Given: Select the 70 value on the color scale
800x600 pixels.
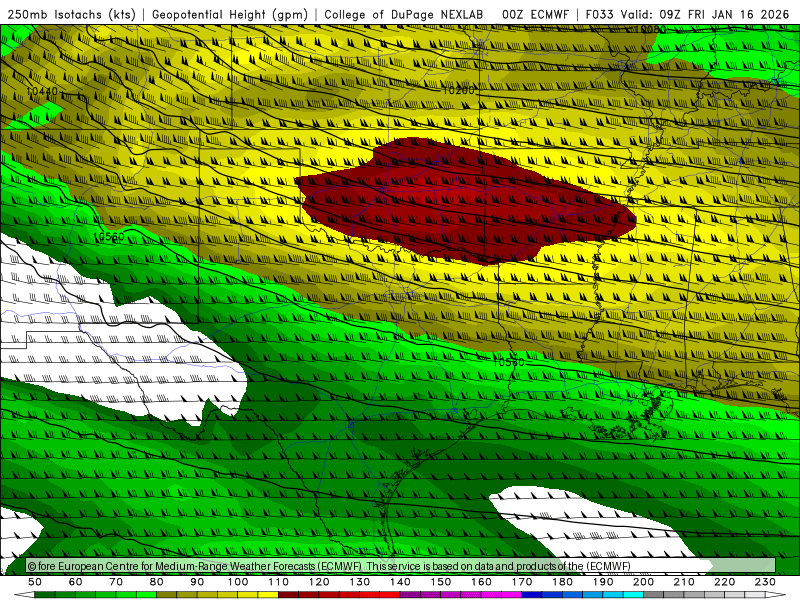Looking at the screenshot, I should [116, 582].
